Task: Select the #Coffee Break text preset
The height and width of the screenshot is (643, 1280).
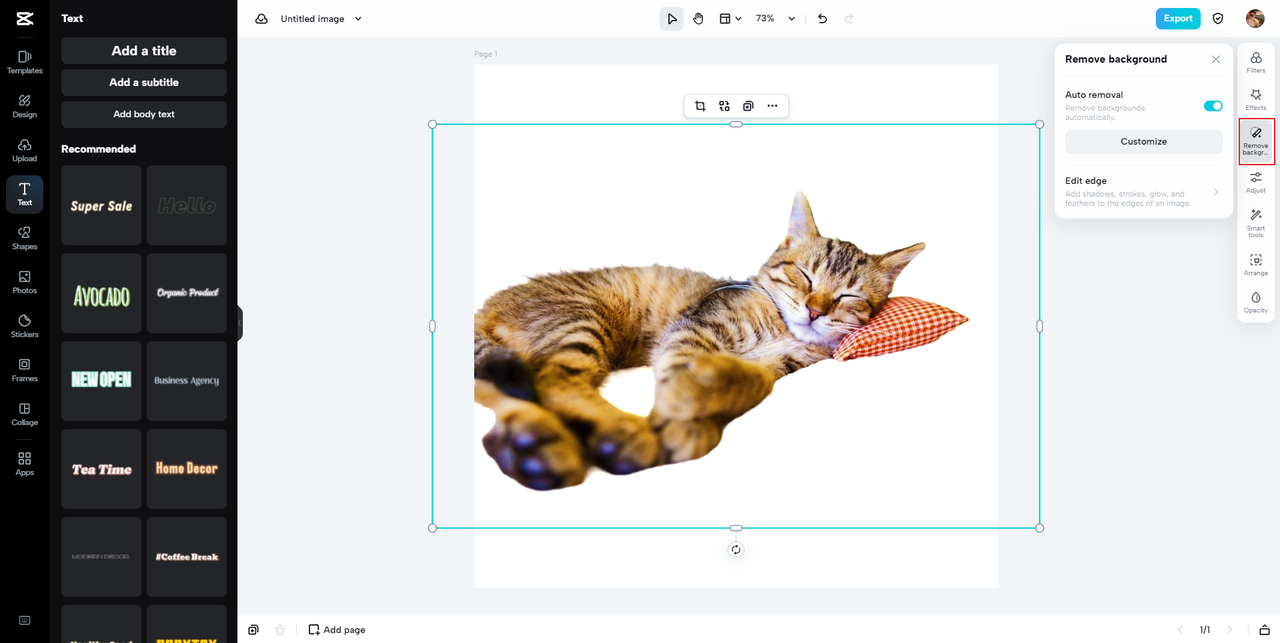Action: 187,557
